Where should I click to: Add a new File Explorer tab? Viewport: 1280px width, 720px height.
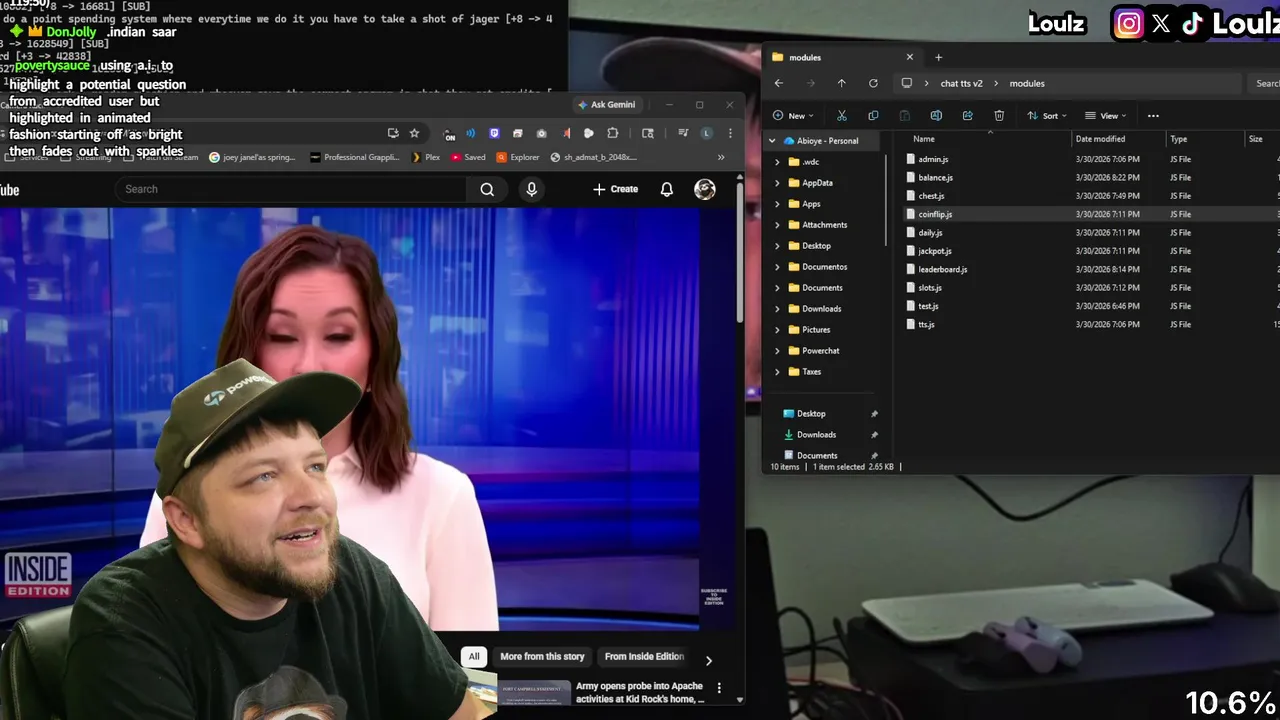(938, 57)
